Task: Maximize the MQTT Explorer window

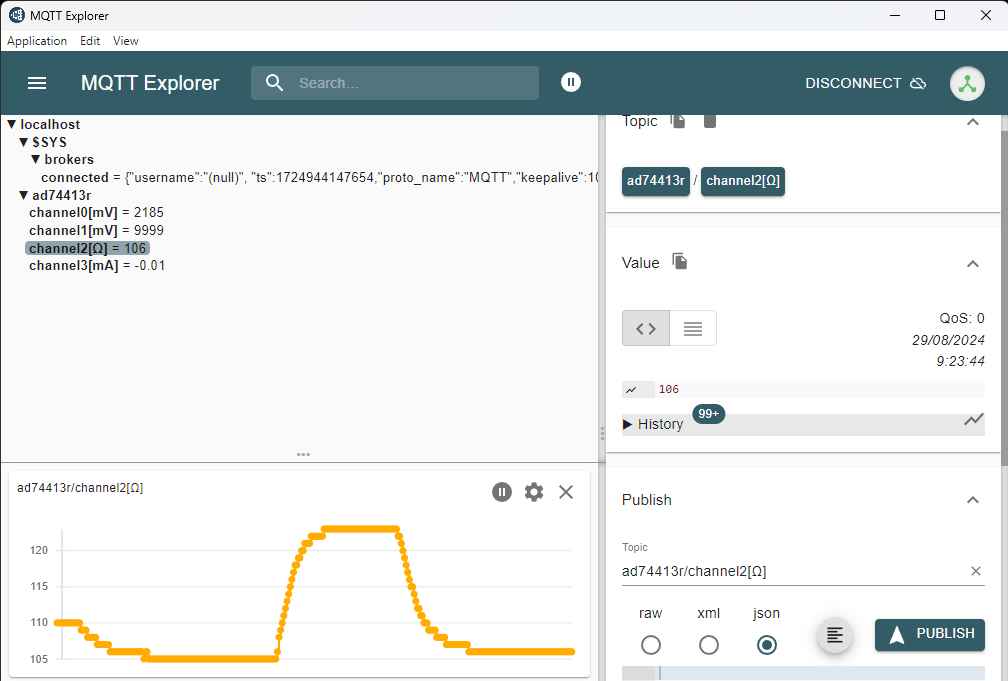Action: (940, 15)
